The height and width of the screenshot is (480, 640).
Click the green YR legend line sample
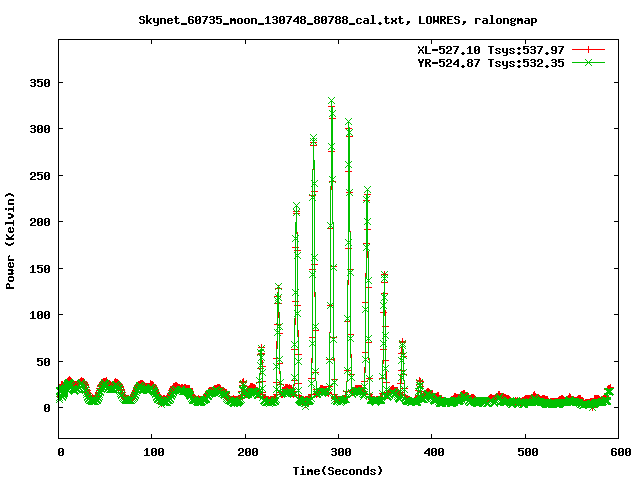coord(588,62)
